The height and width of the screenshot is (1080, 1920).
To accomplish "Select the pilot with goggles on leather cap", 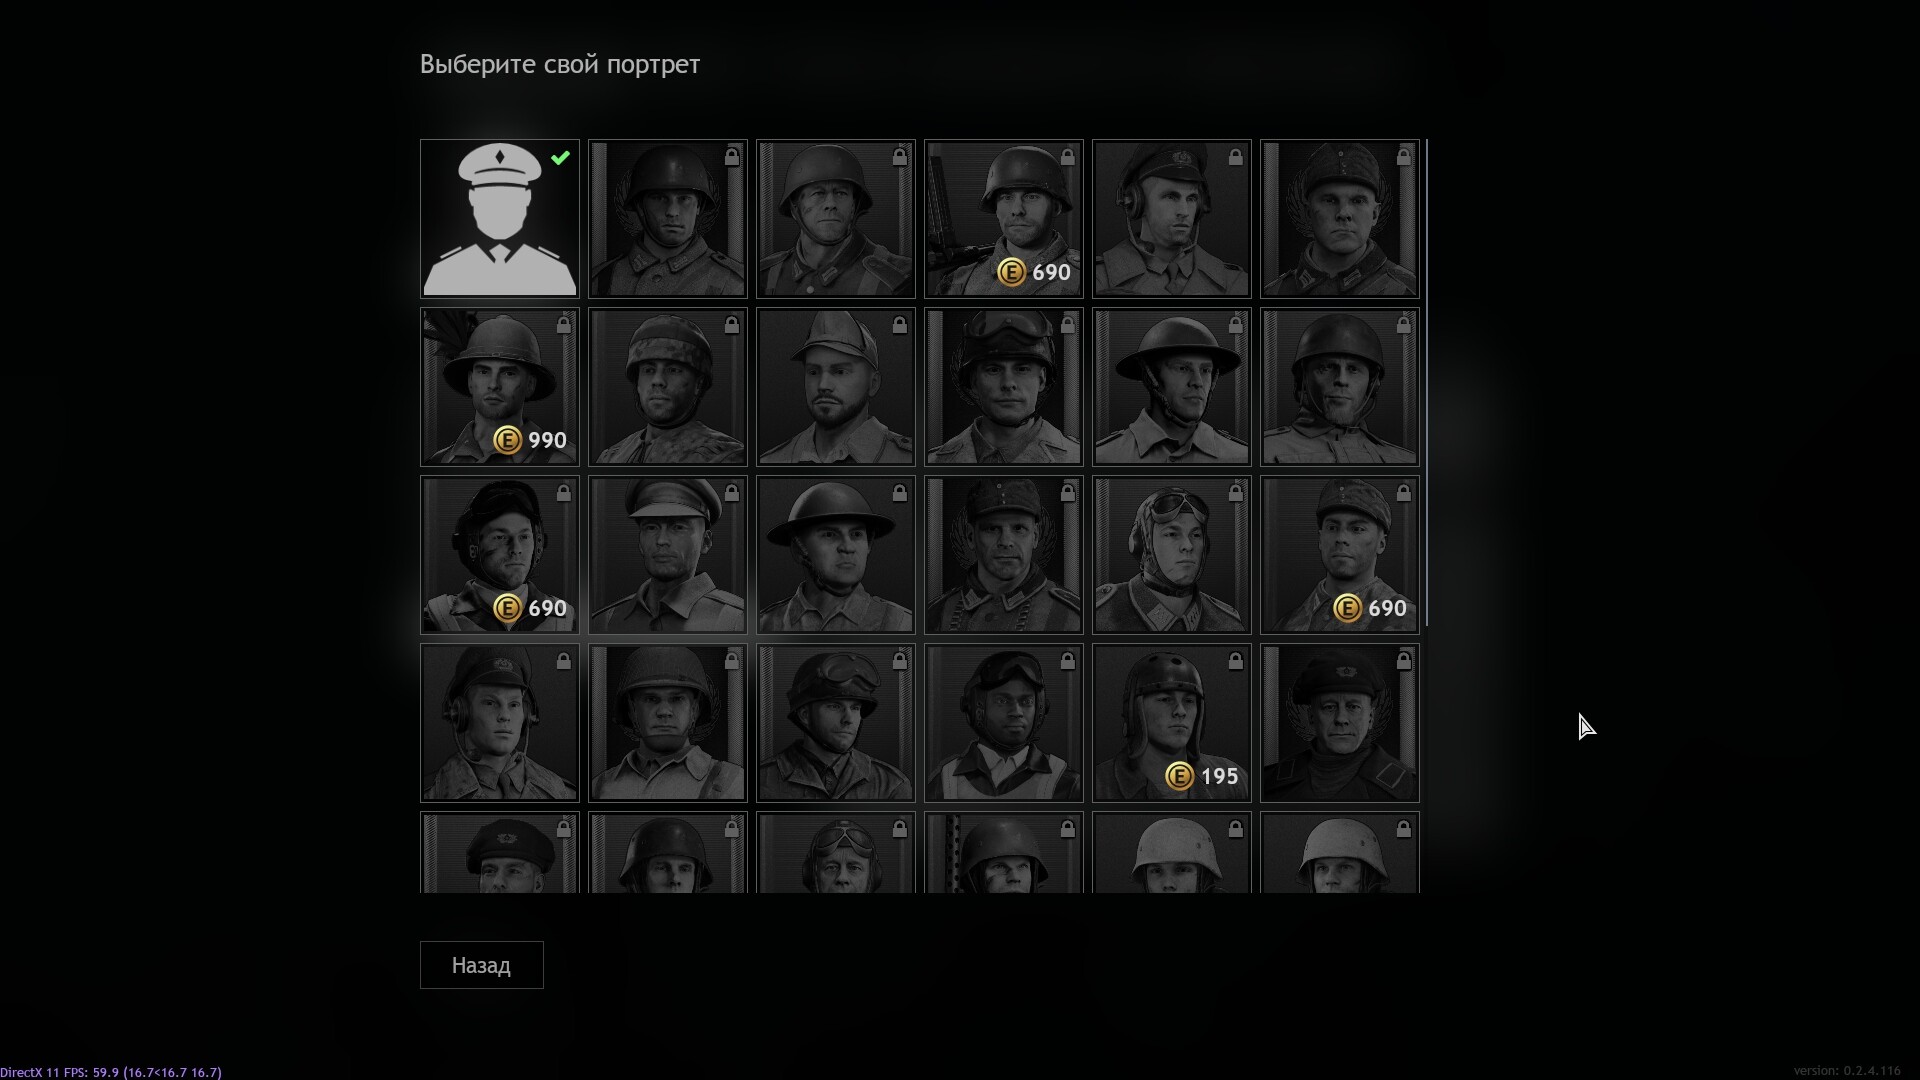I will tap(1172, 555).
